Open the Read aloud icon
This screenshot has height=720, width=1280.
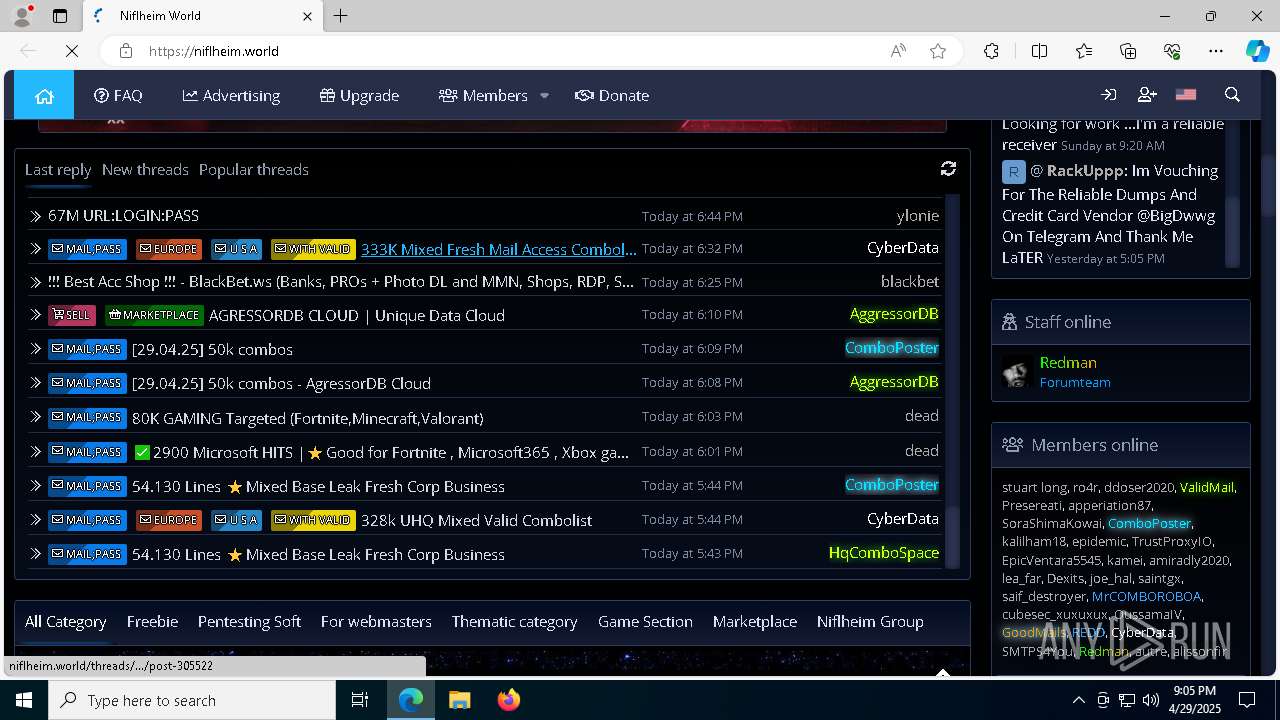pyautogui.click(x=898, y=51)
